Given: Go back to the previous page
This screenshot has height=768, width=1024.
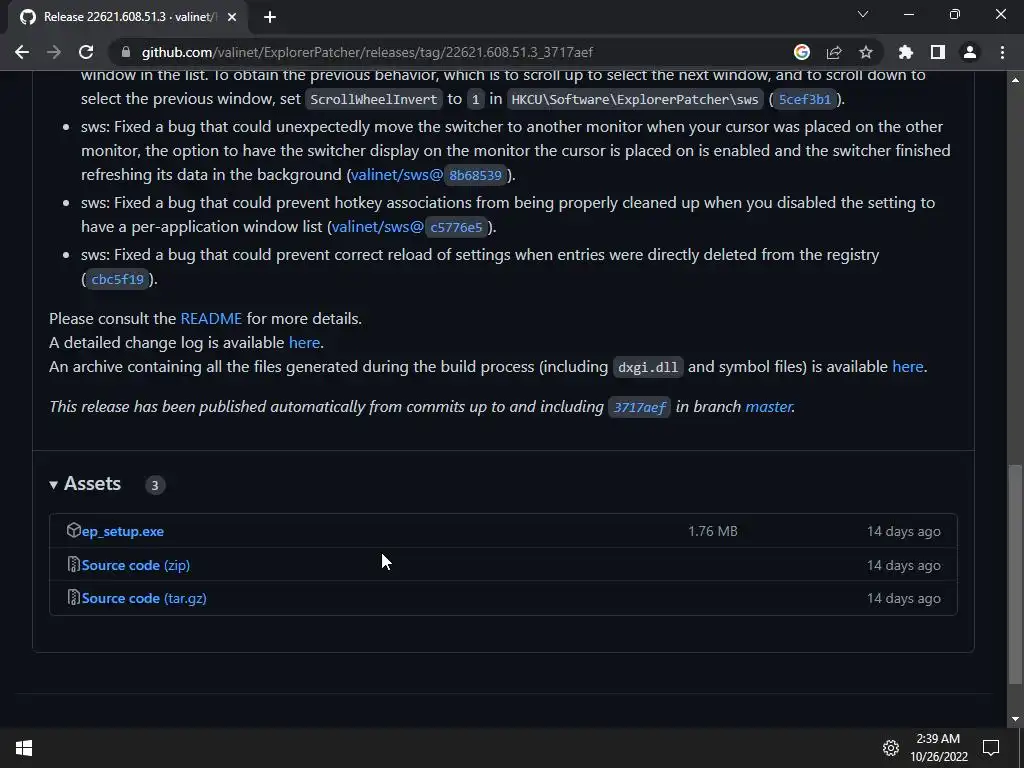Looking at the screenshot, I should click(x=22, y=52).
